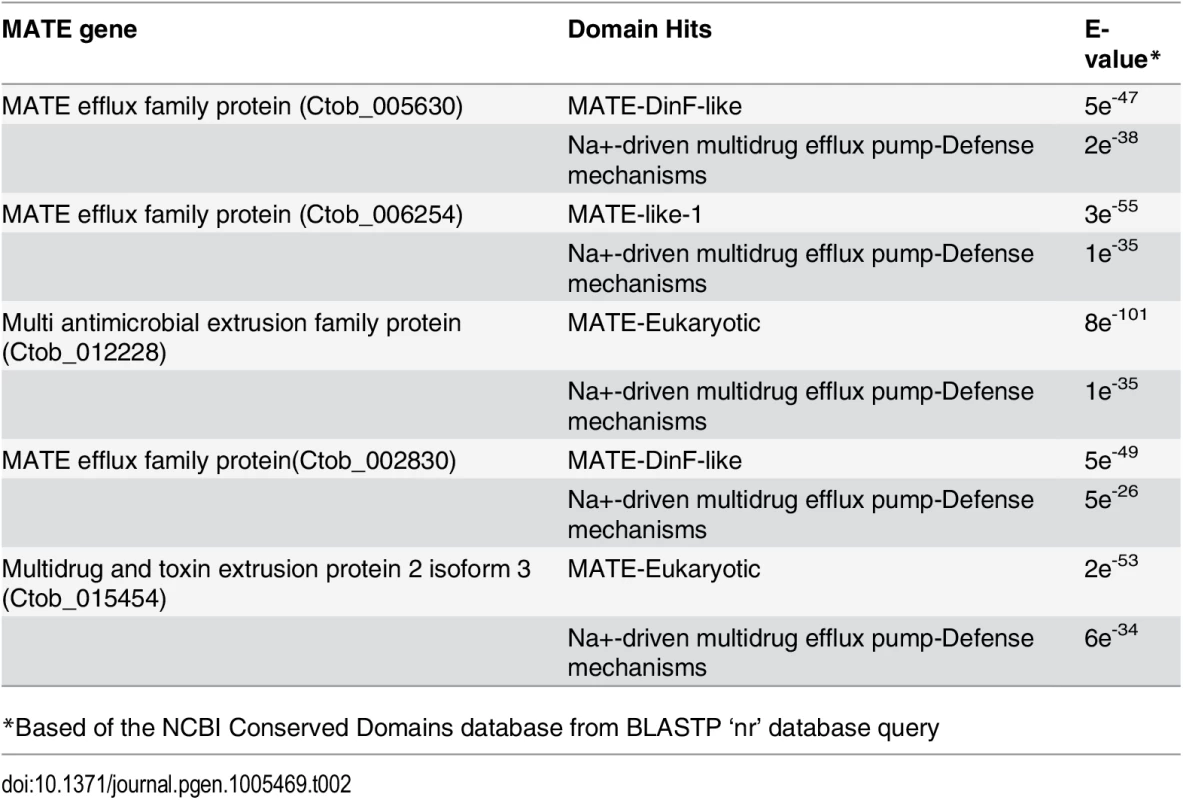
Task: Click the doi:10.1371 journal link text
Action: [x=176, y=784]
